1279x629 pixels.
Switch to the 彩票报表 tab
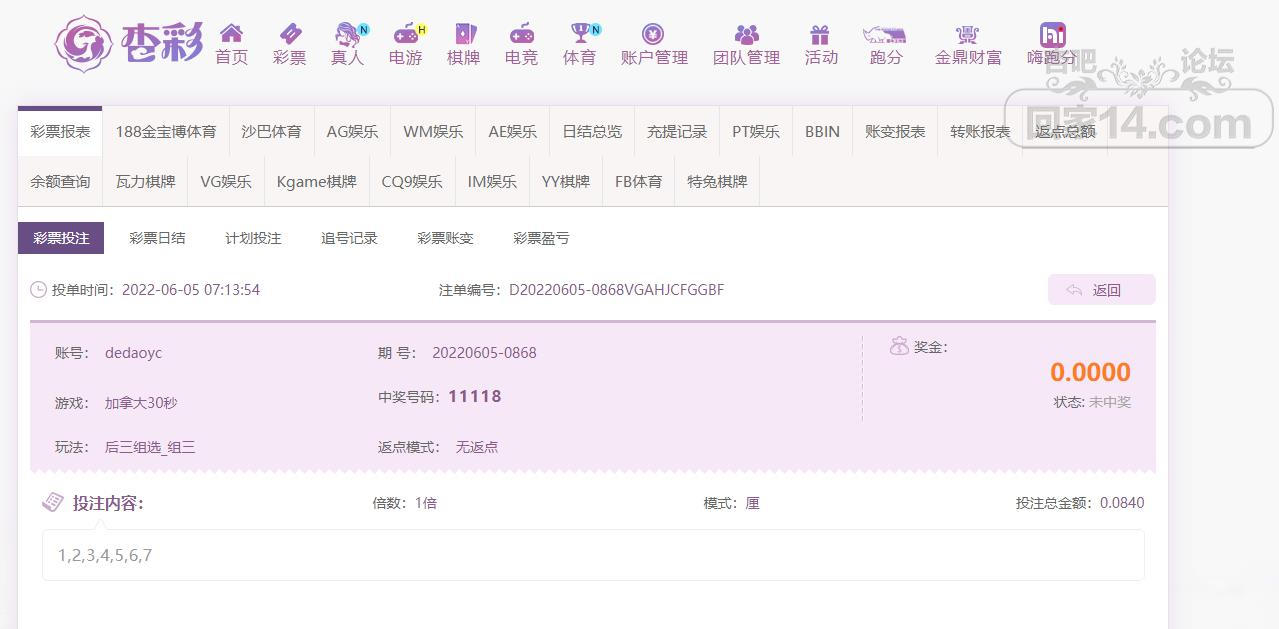[60, 132]
